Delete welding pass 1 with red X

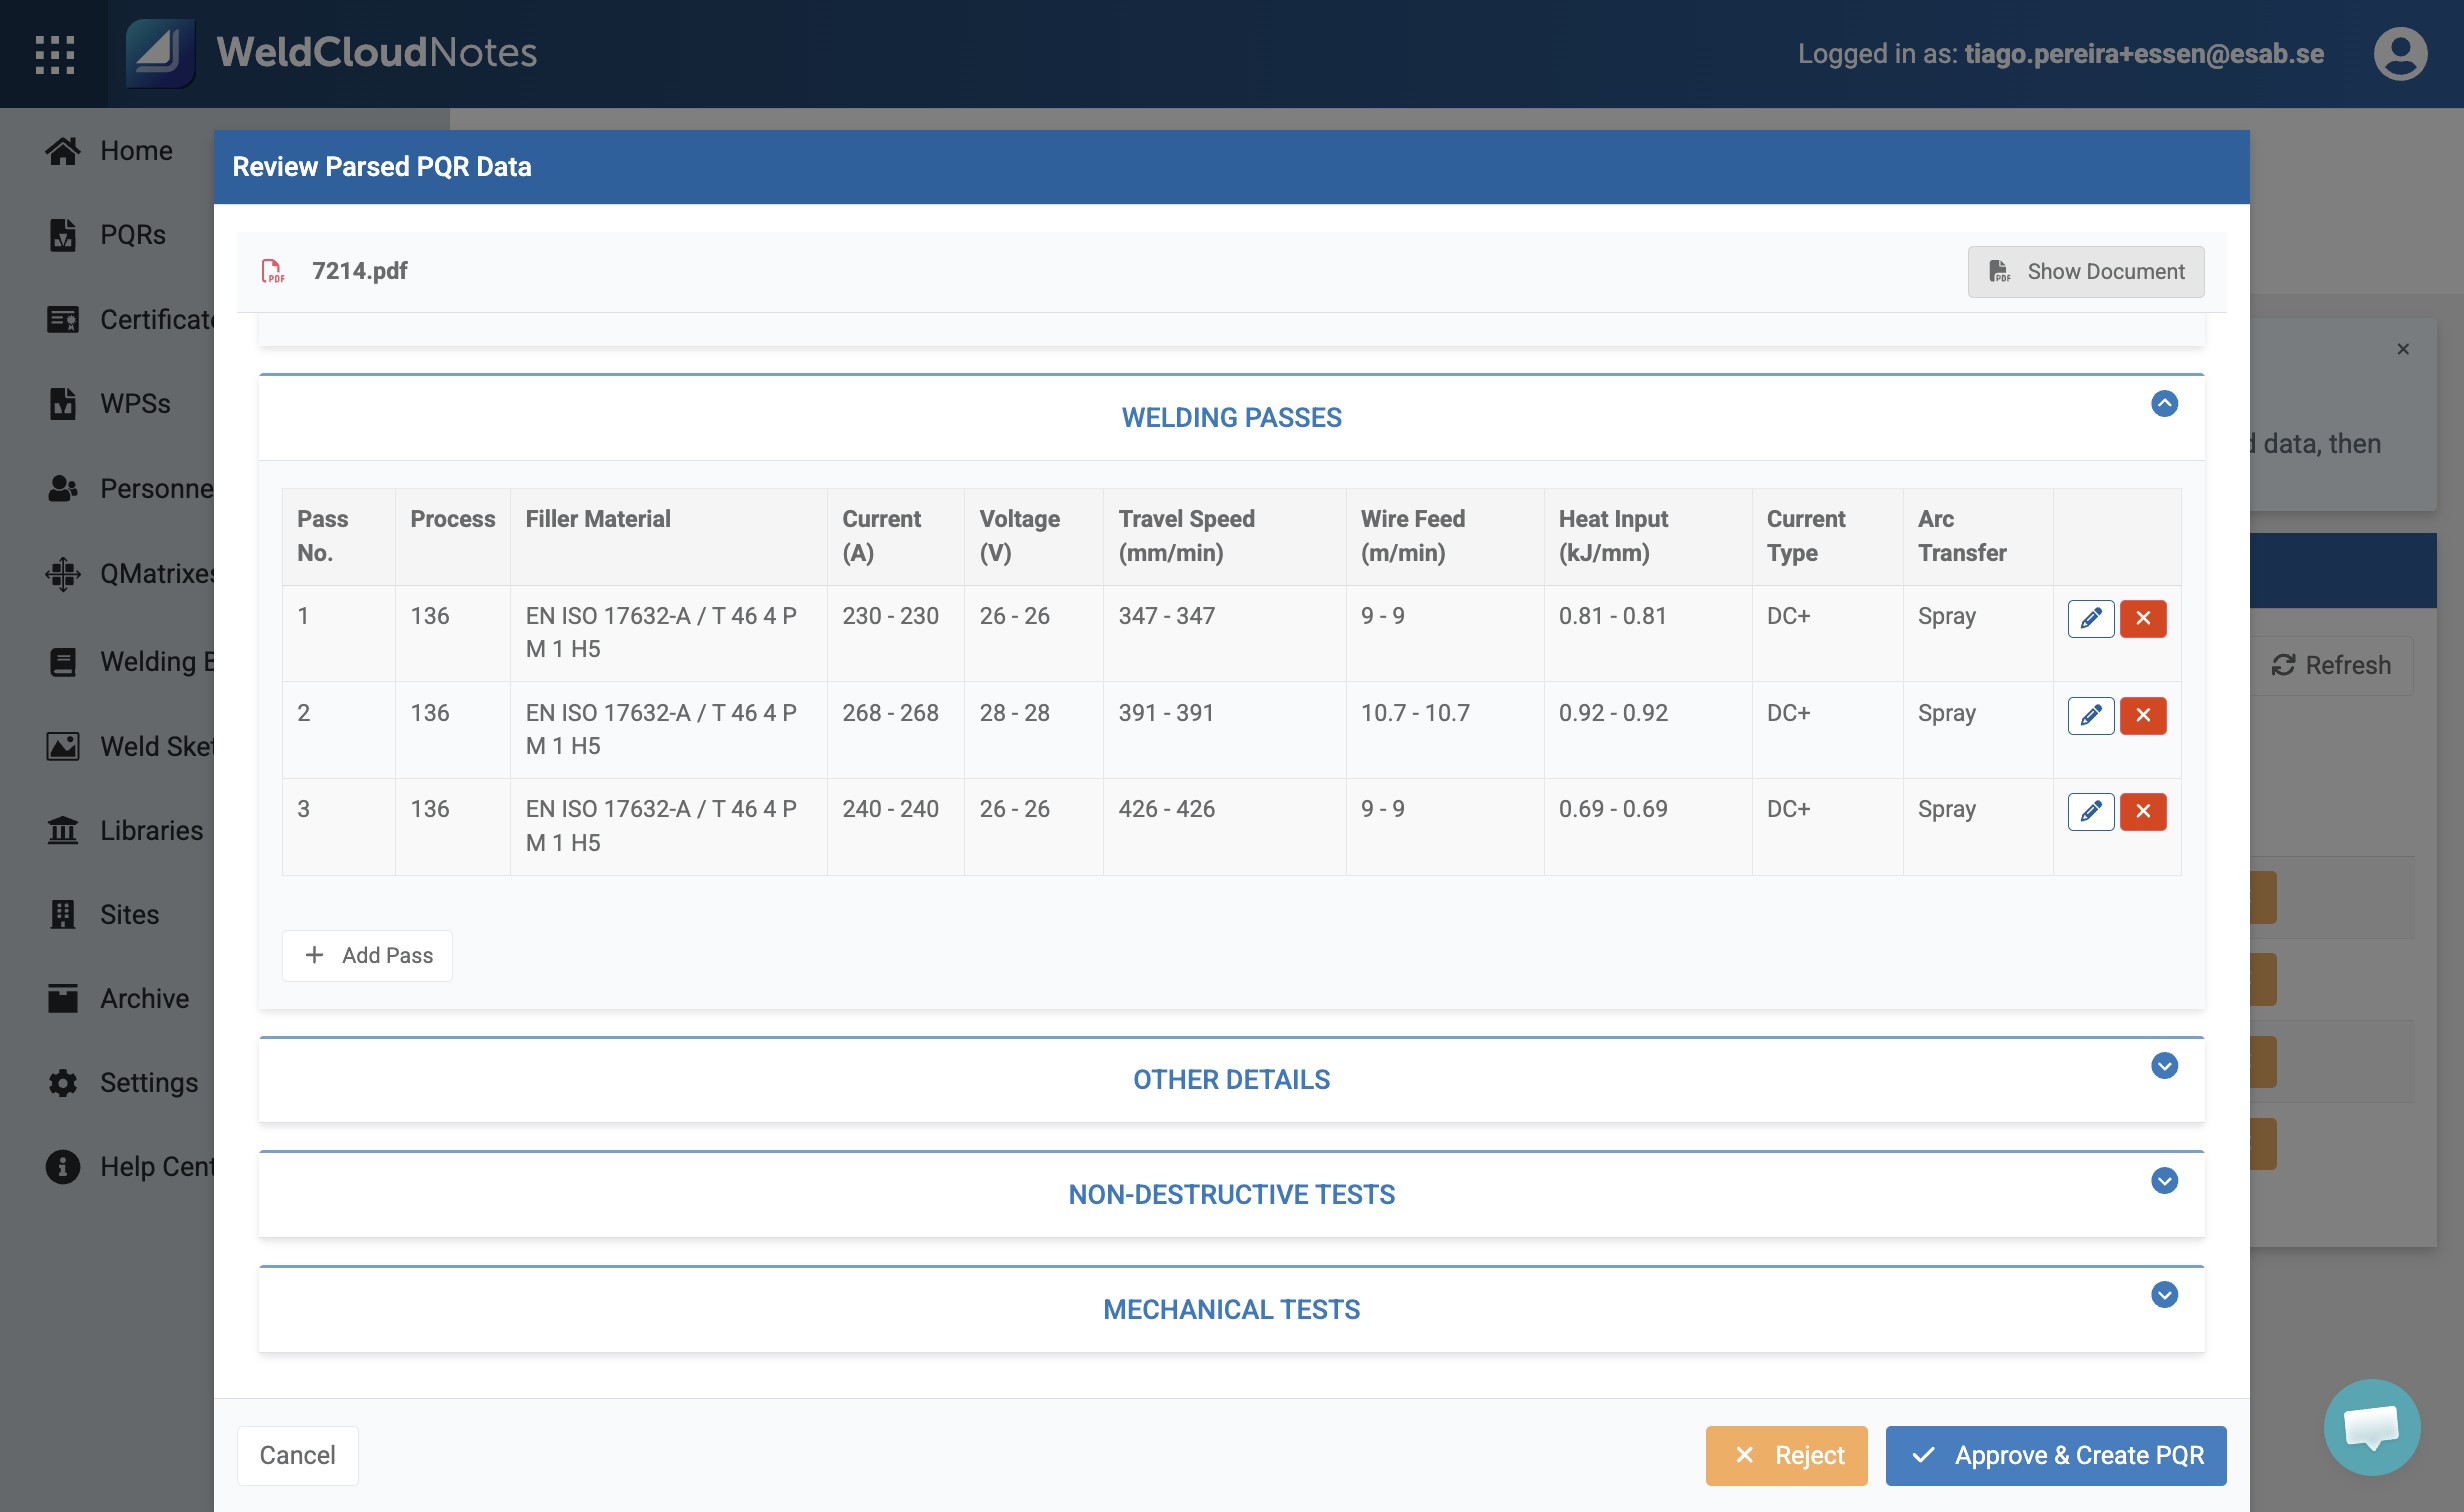coord(2143,618)
